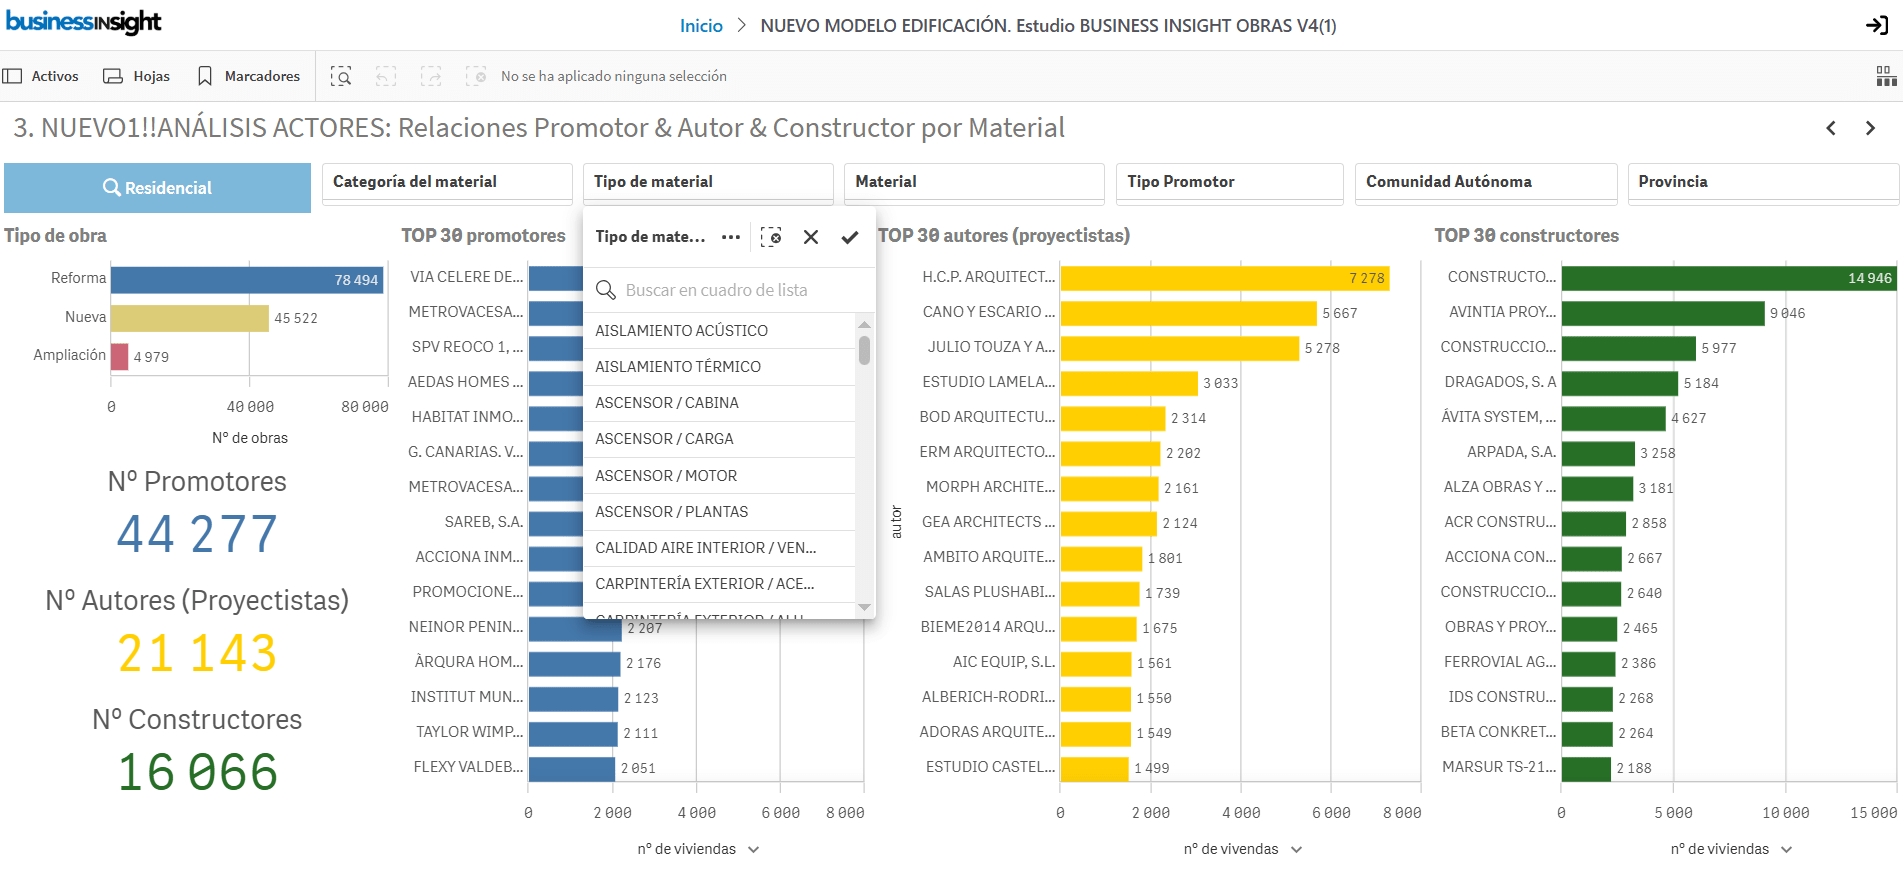Open the Comunidad Autónoma filter
The height and width of the screenshot is (877, 1903).
click(1485, 182)
